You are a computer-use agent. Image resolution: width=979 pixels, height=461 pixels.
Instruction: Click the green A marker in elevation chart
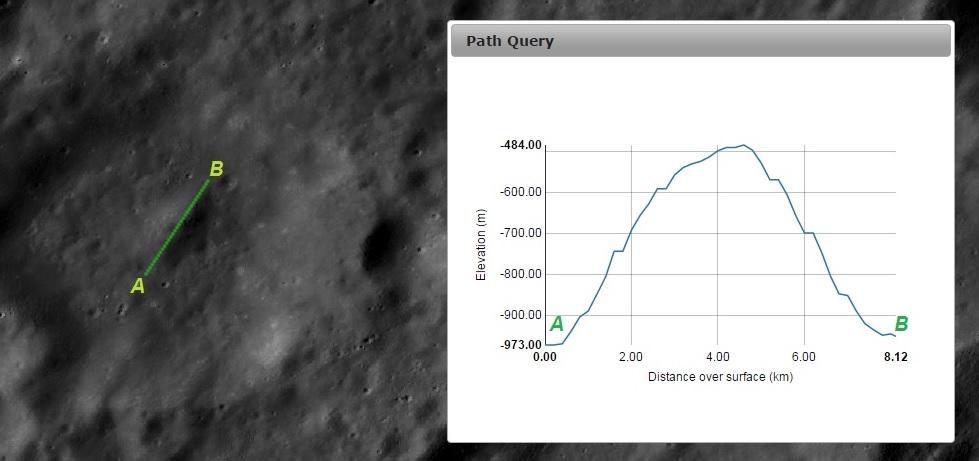557,324
